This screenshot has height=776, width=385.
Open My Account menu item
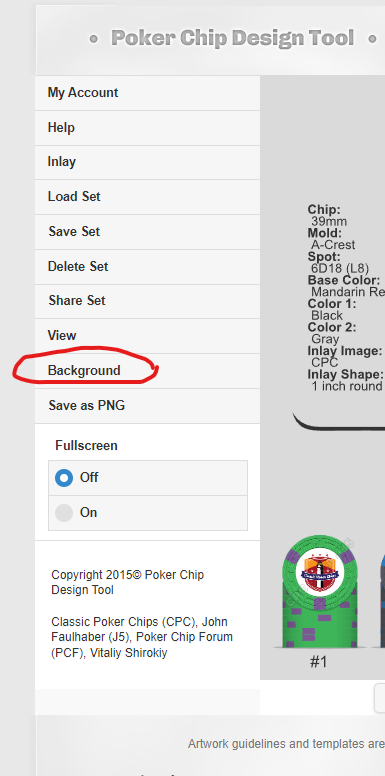[x=147, y=93]
